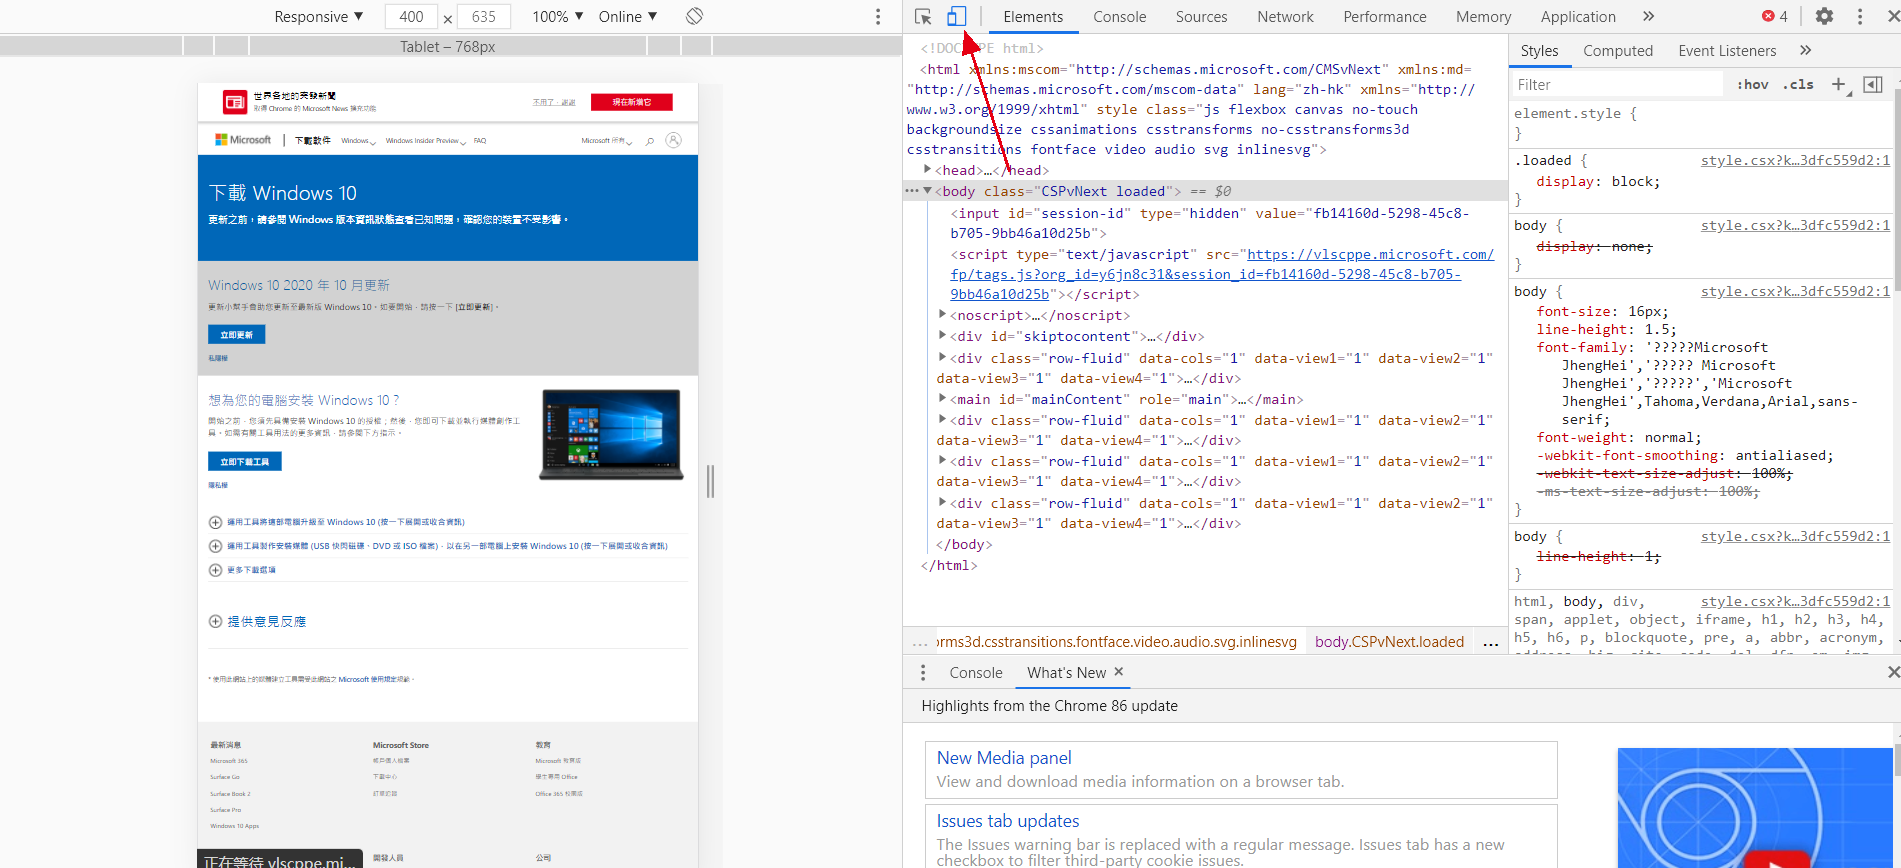The image size is (1901, 868).
Task: Expand the 更多下載選項 item
Action: tap(242, 570)
